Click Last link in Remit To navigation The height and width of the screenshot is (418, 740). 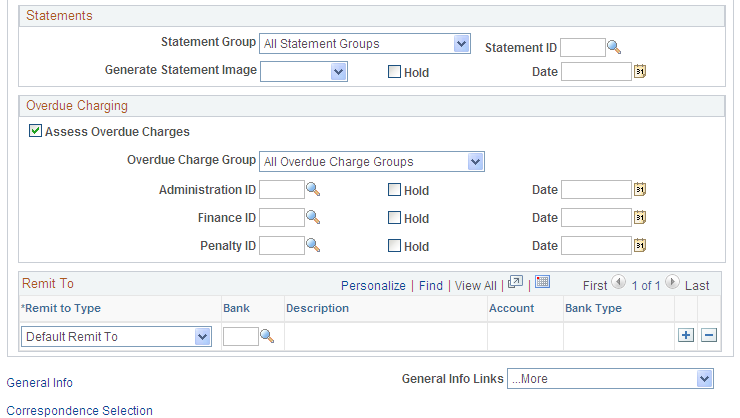coord(697,285)
